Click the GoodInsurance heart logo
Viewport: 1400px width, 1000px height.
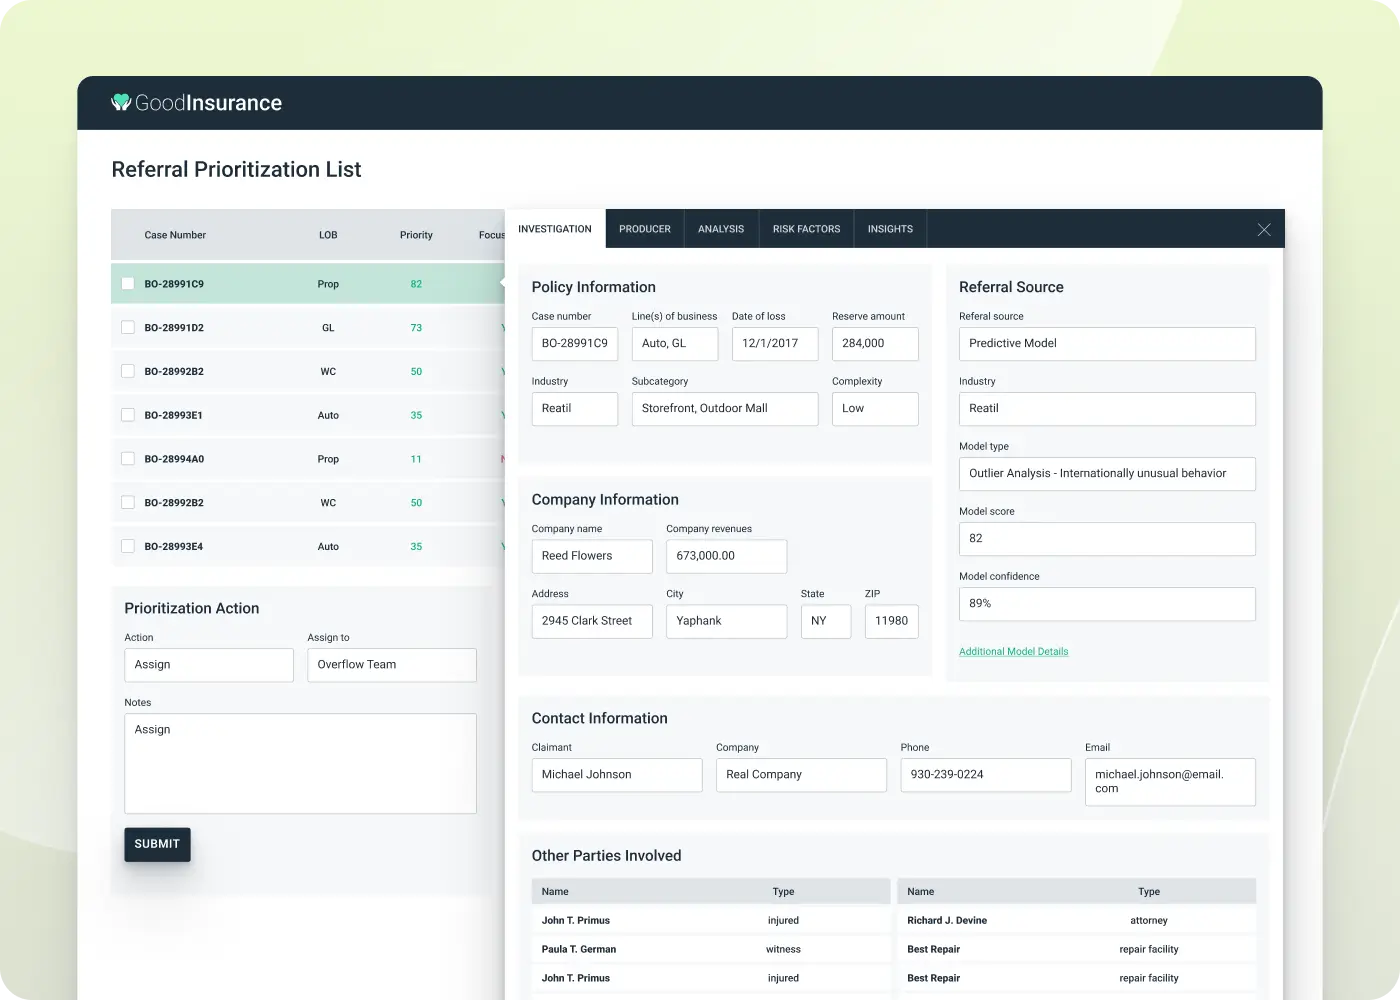(x=121, y=102)
